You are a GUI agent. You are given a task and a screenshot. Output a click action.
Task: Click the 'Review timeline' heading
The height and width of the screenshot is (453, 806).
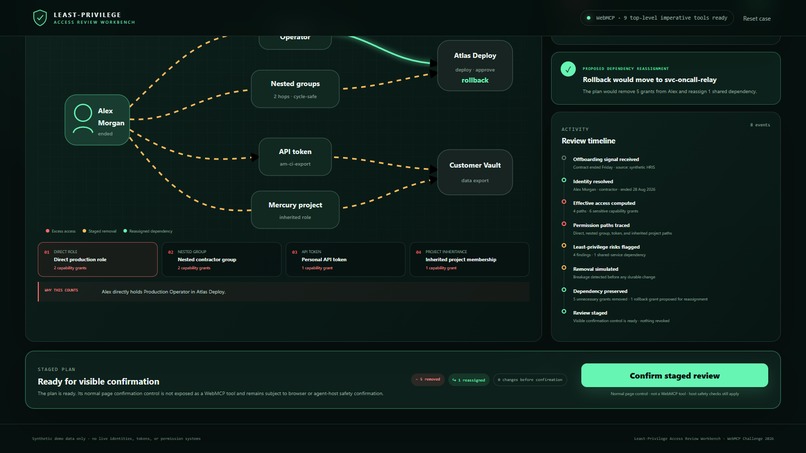click(x=588, y=141)
